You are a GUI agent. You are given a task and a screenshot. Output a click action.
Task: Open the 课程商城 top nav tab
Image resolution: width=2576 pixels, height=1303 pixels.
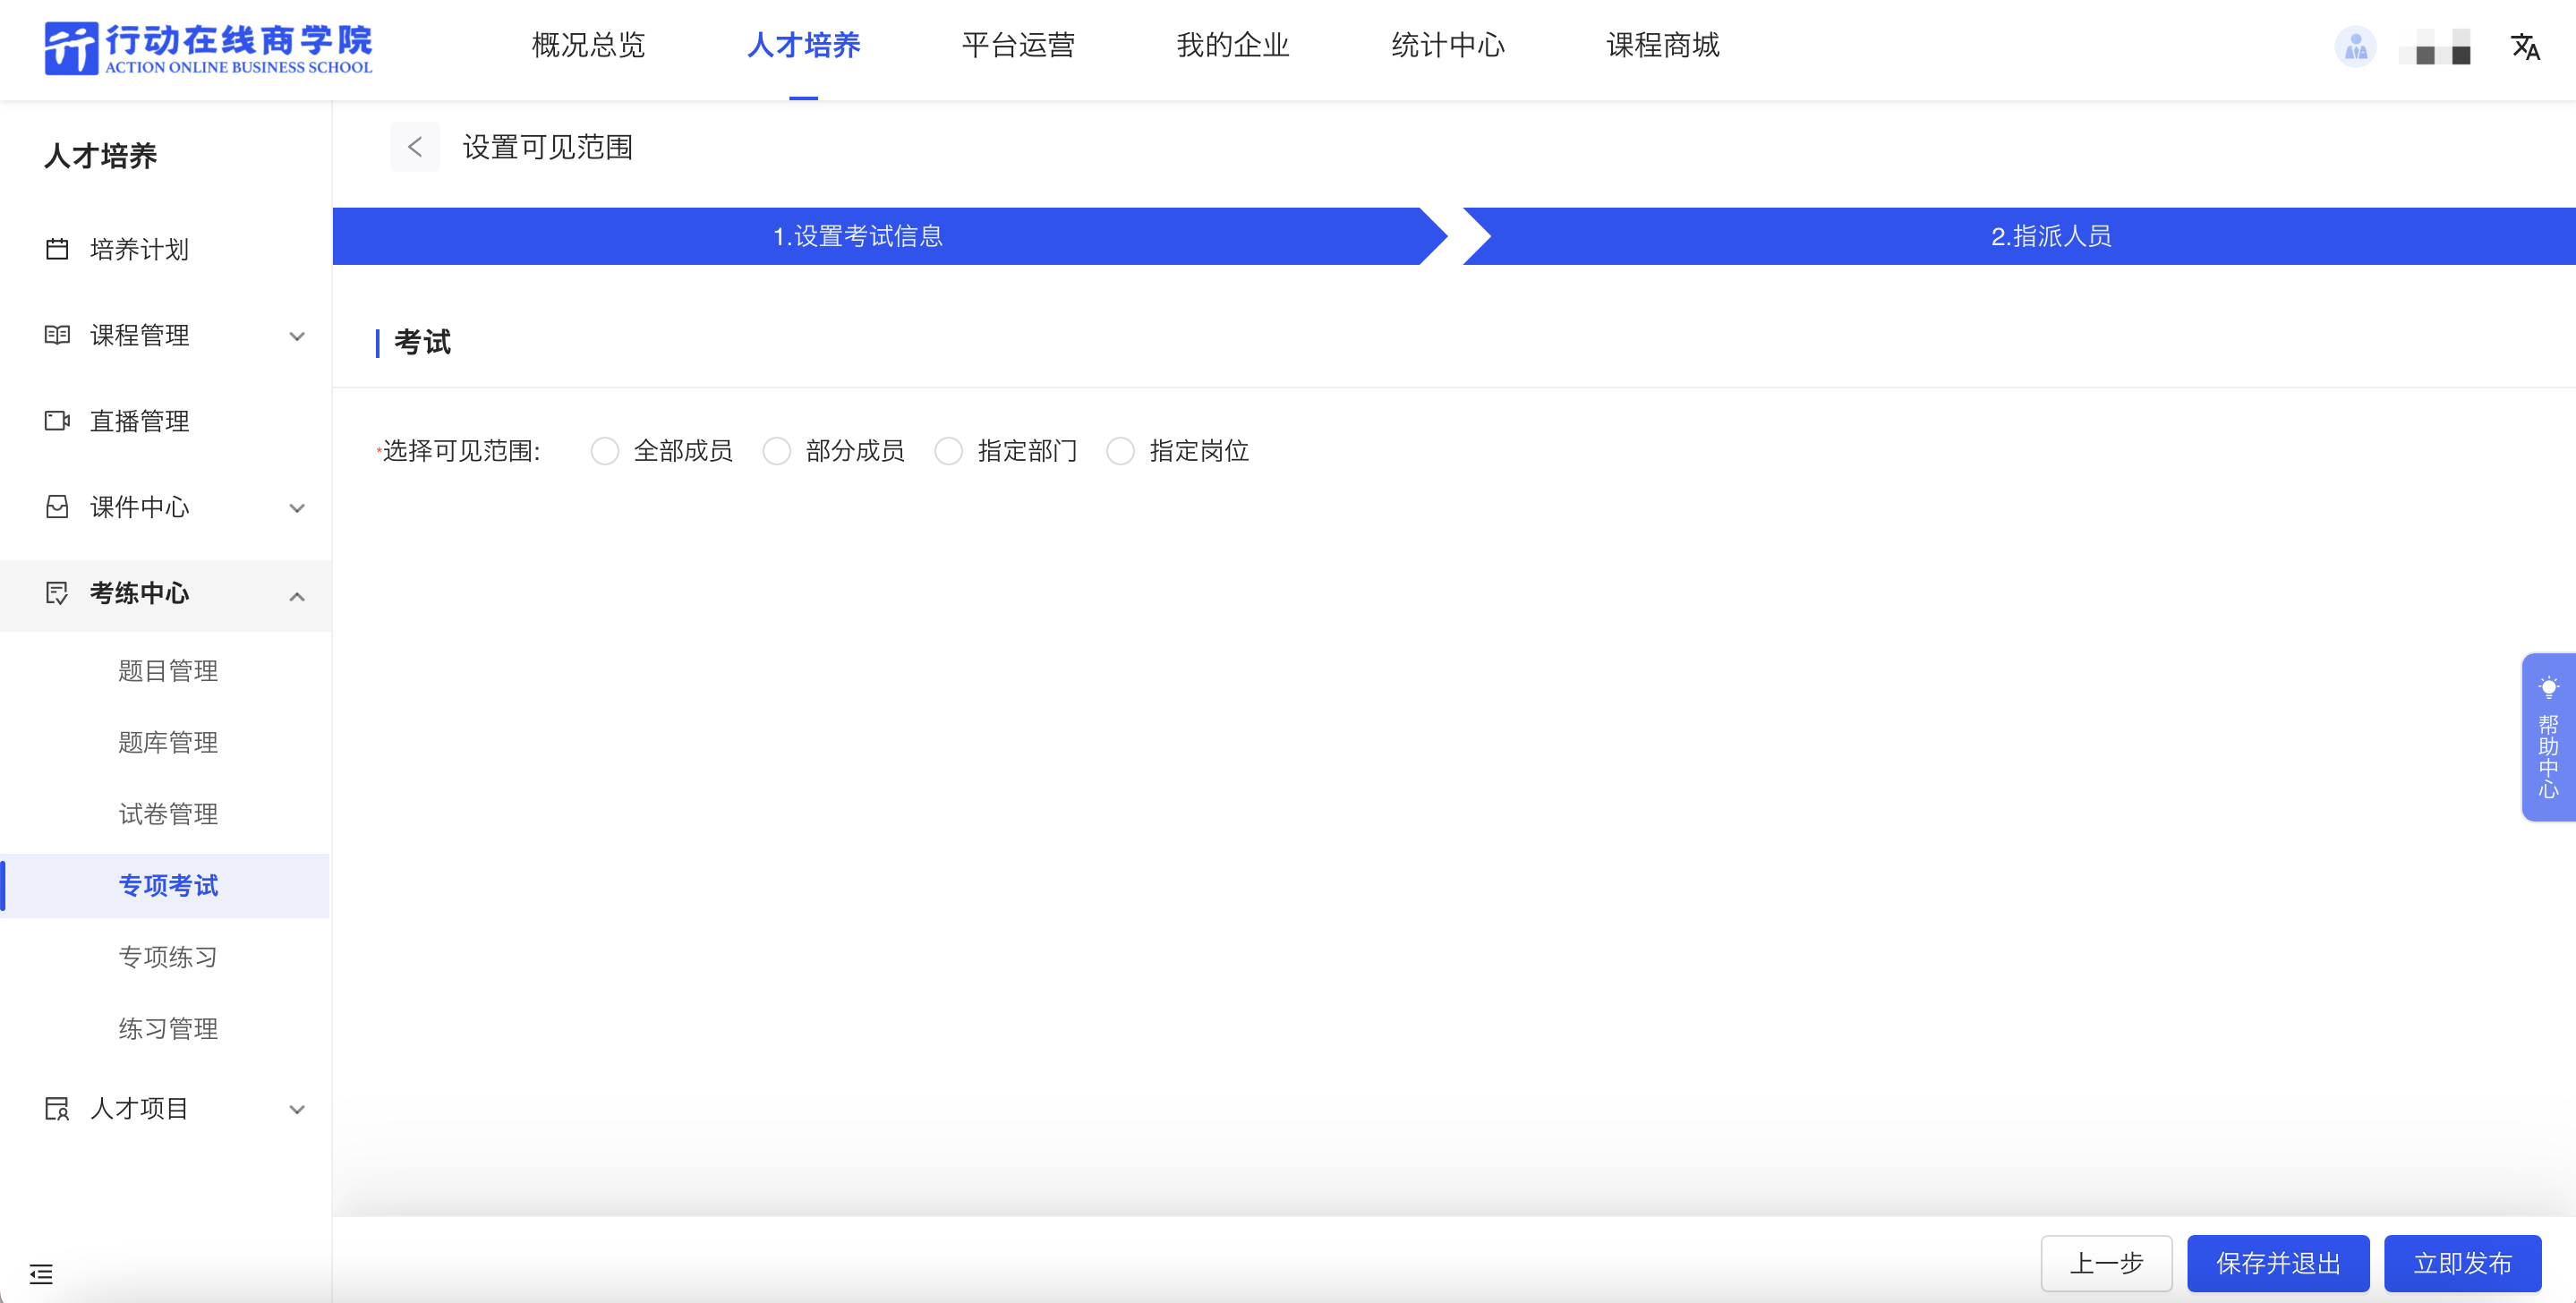pyautogui.click(x=1663, y=45)
